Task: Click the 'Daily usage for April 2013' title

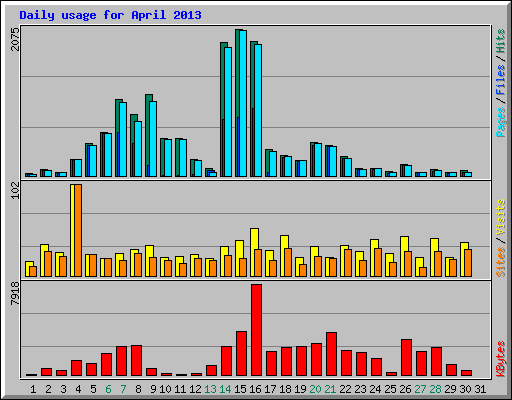Action: click(x=110, y=15)
